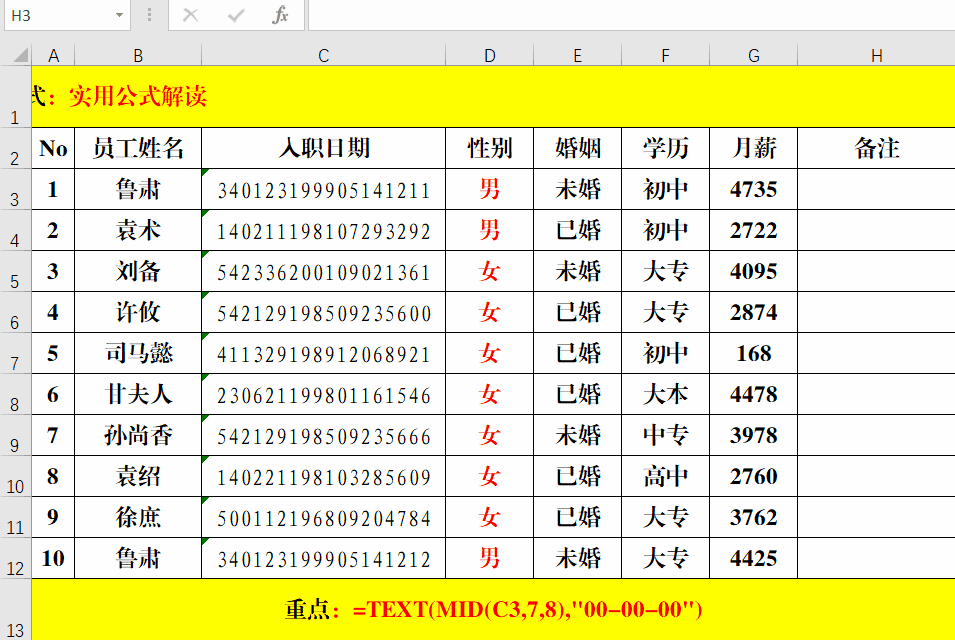Click the name cell 许攸

[138, 312]
